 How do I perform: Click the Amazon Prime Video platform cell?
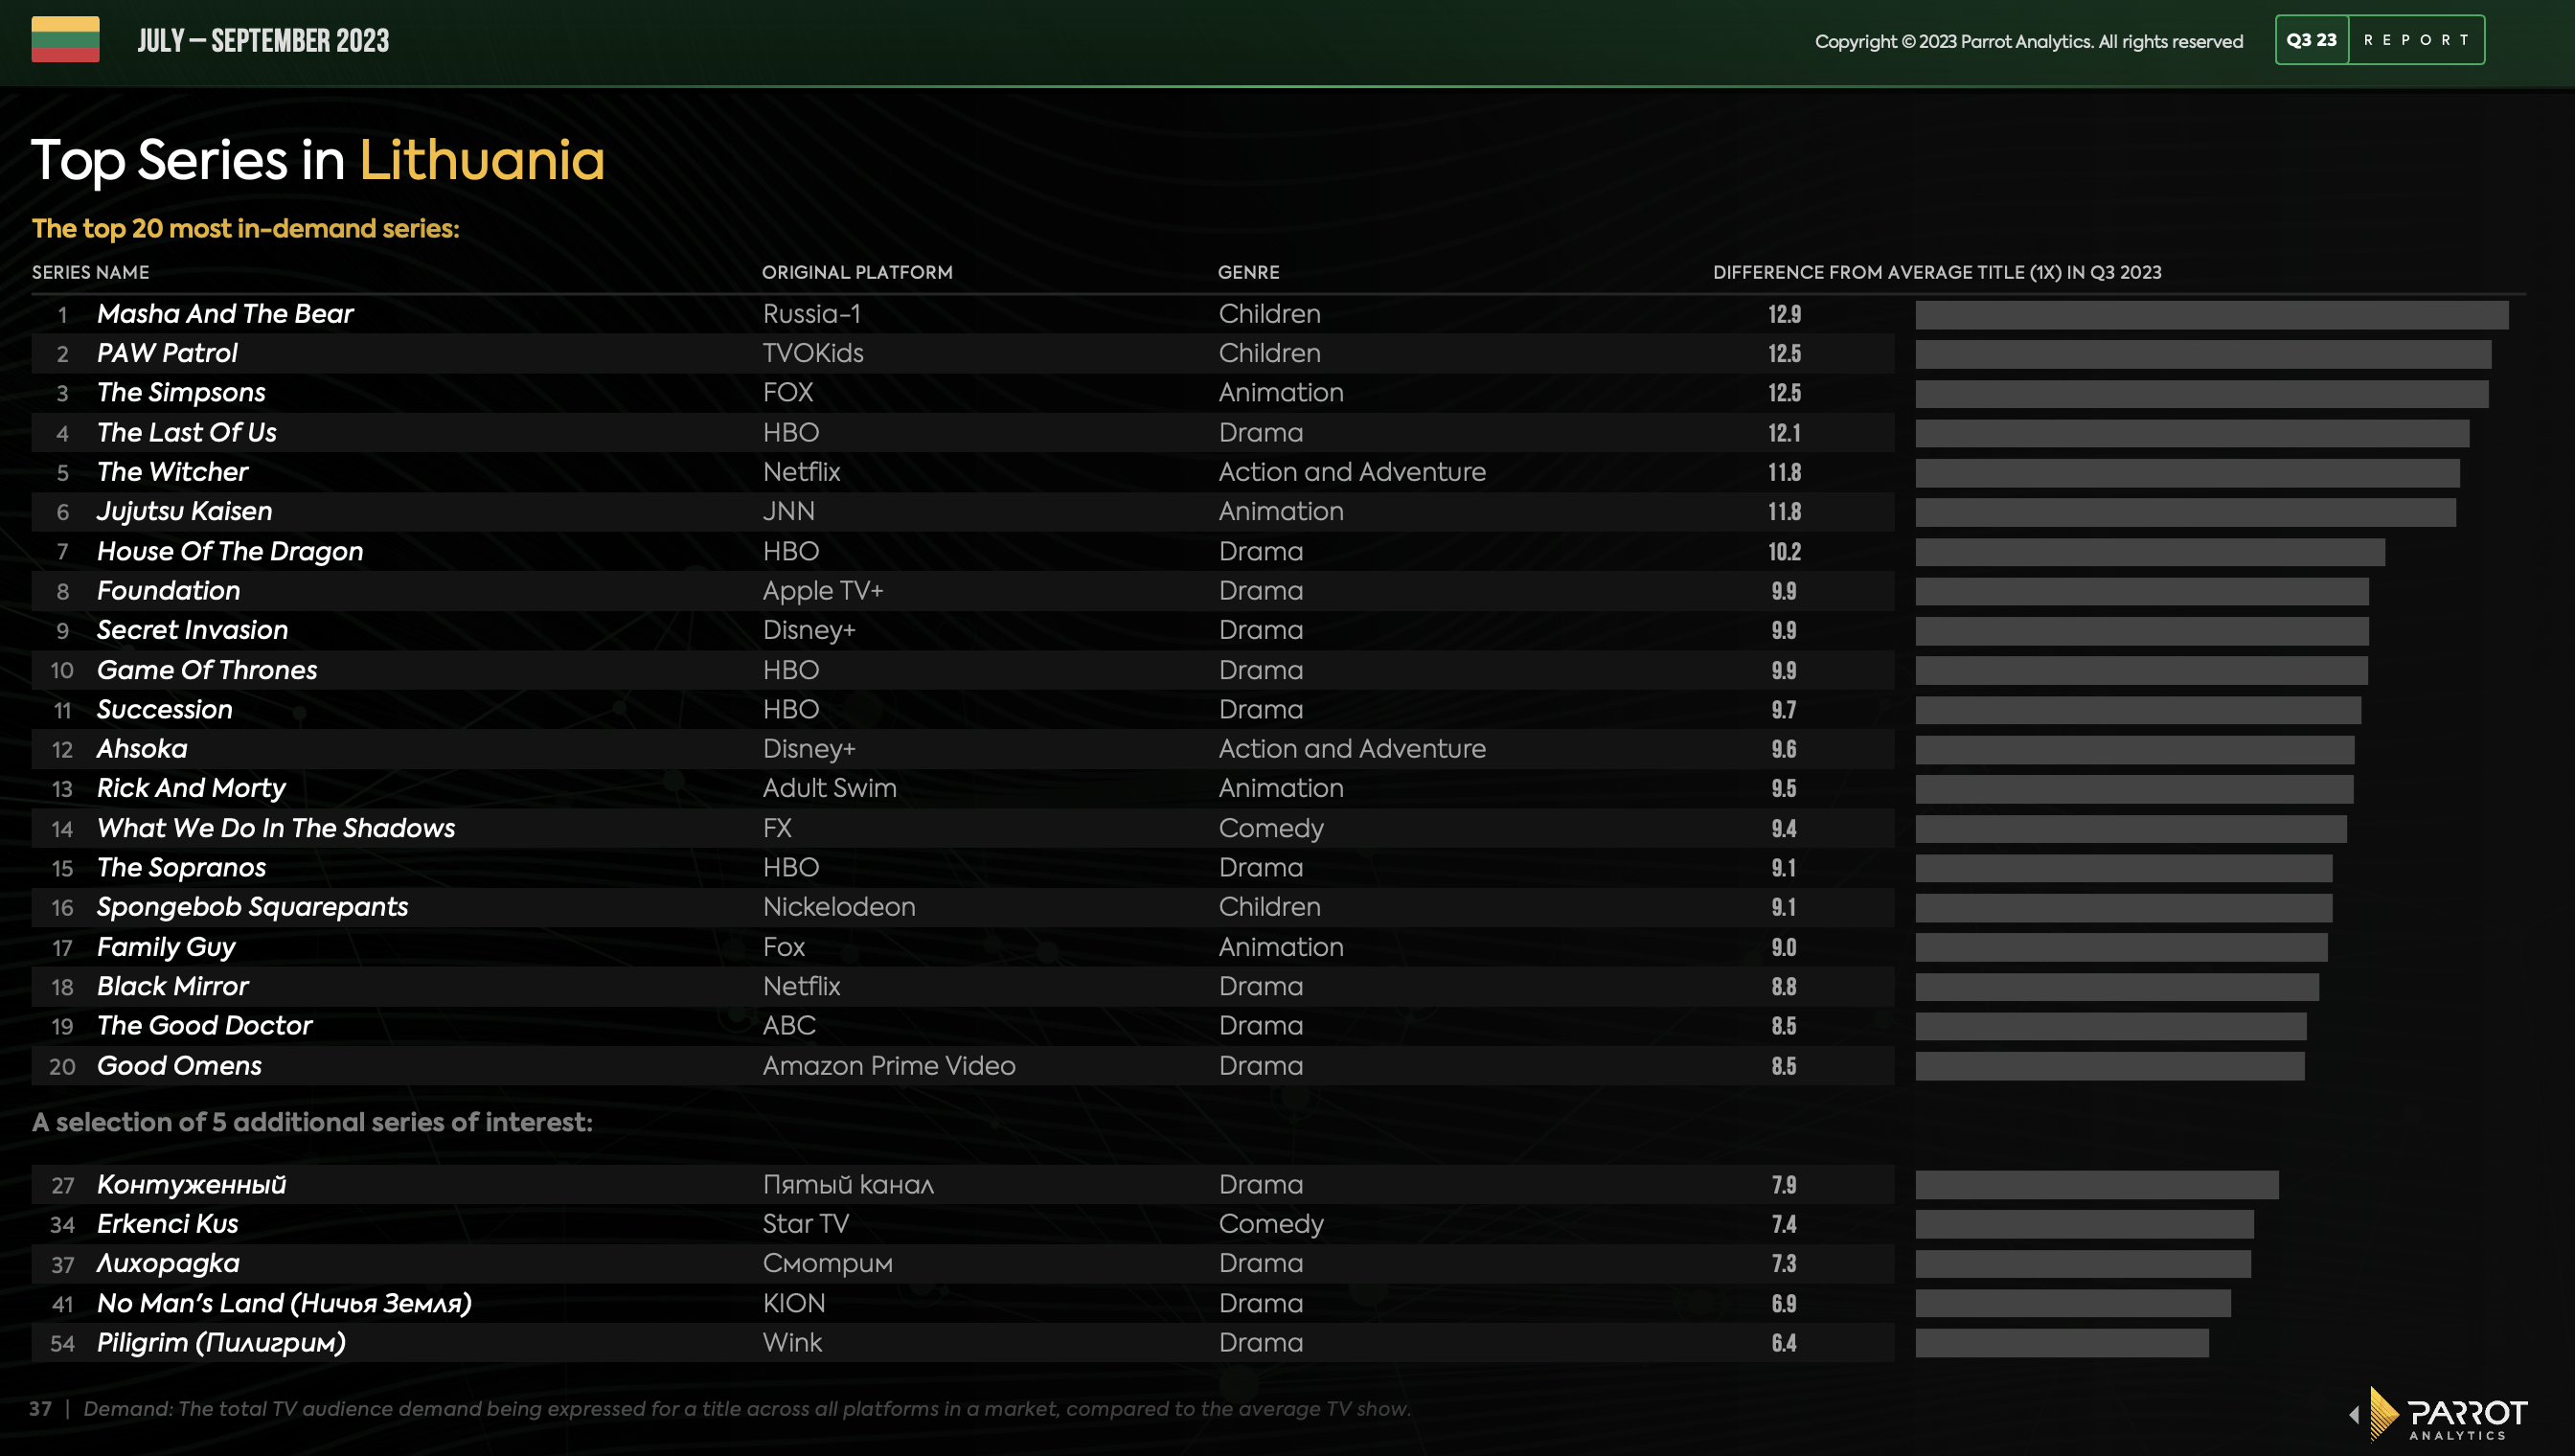889,1066
